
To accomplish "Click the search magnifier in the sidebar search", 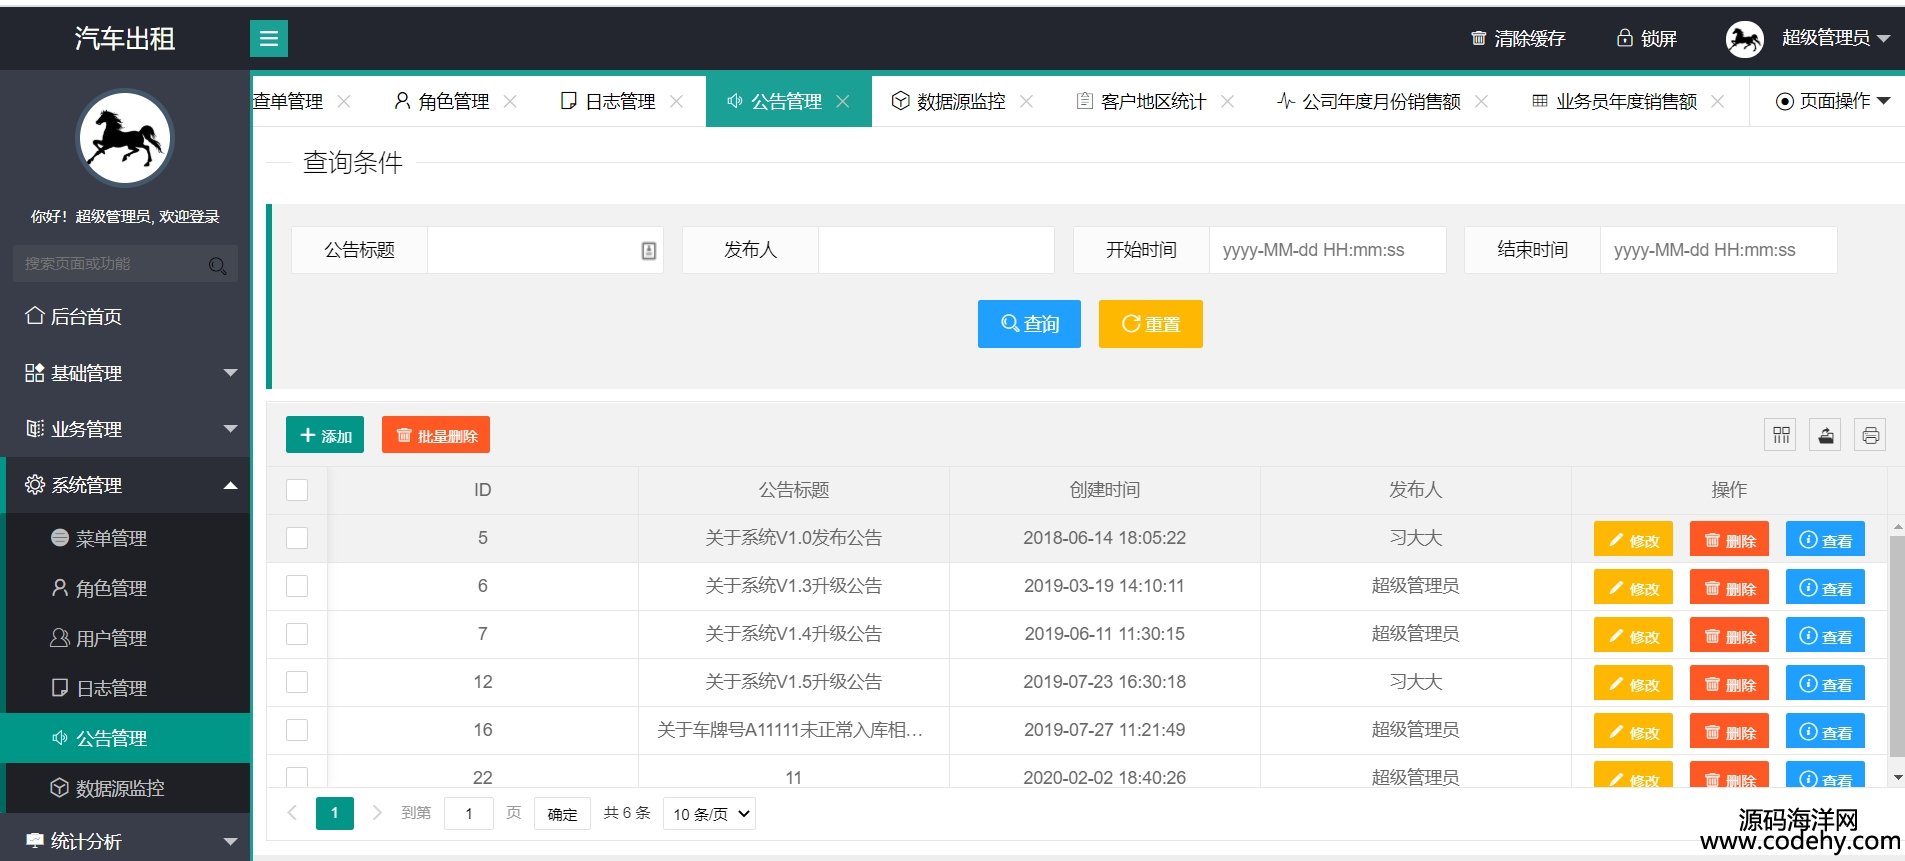I will (217, 265).
